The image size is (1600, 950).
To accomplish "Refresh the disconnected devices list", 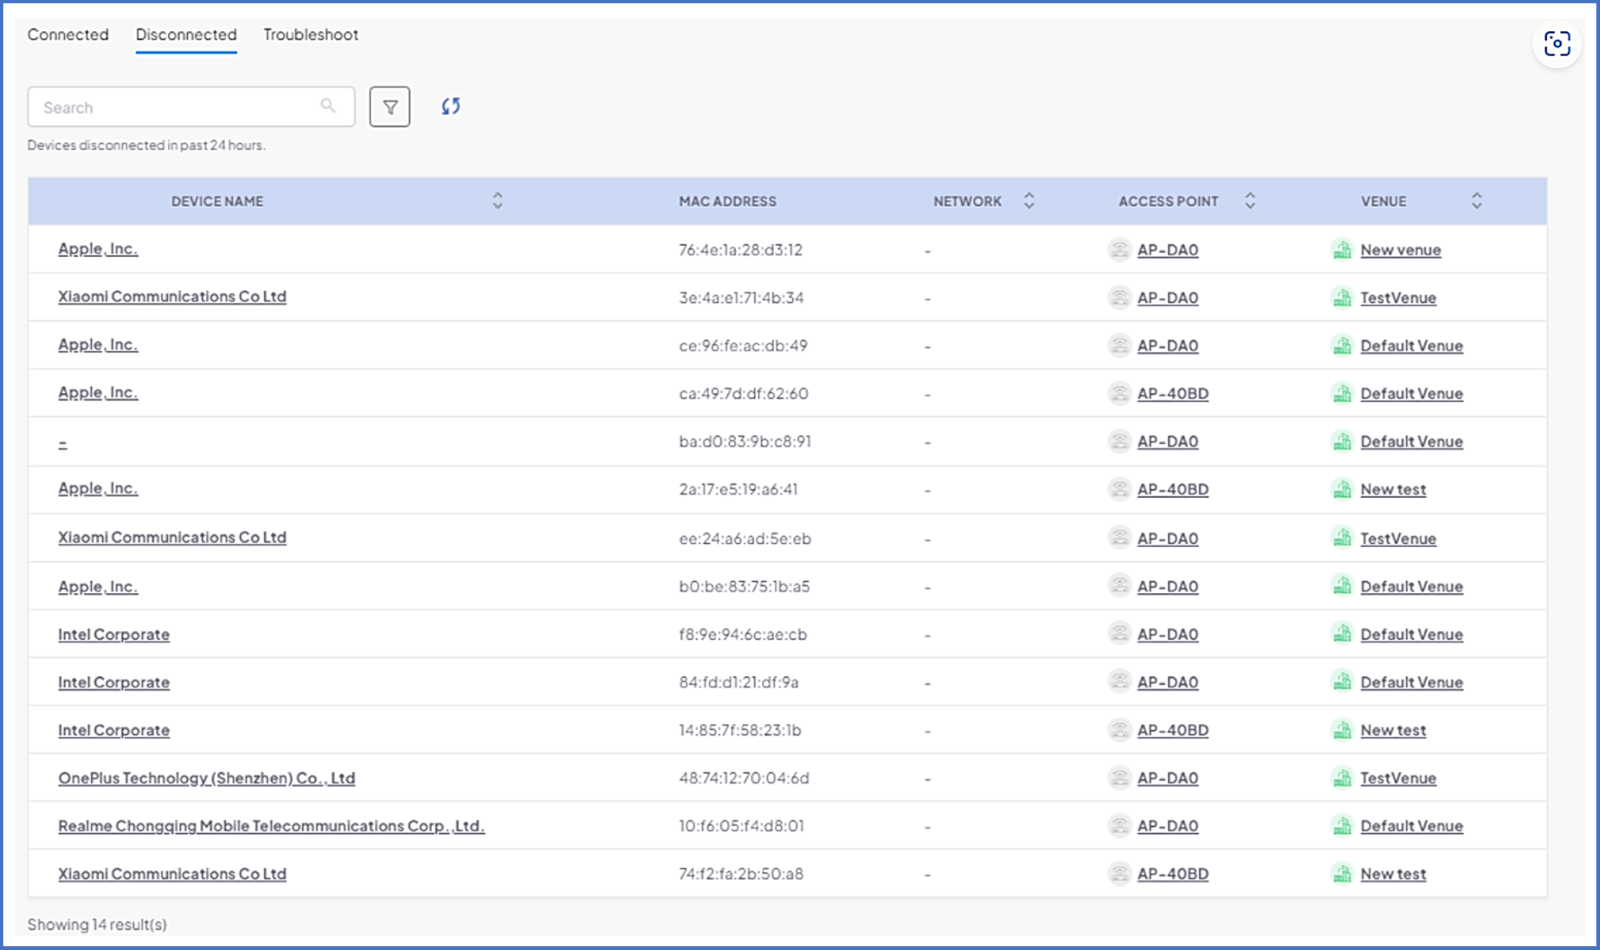I will (451, 106).
